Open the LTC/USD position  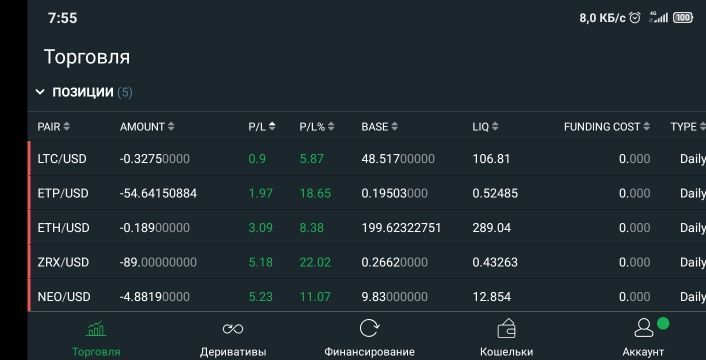click(x=367, y=159)
